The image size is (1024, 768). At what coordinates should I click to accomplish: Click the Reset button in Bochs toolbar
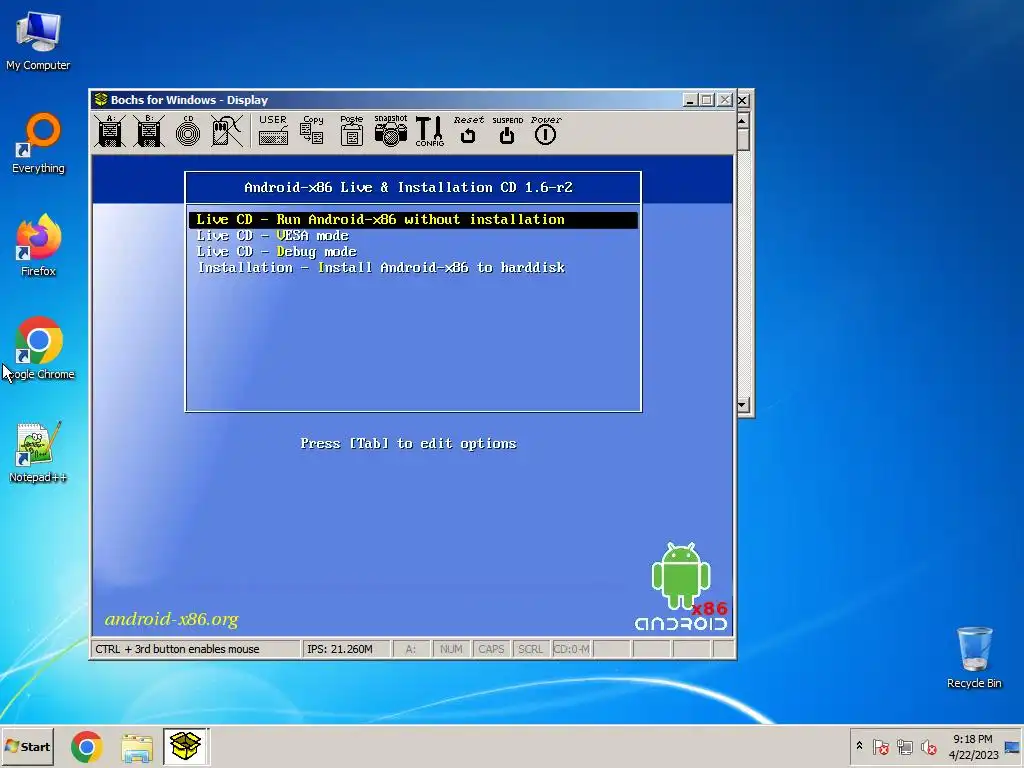468,130
